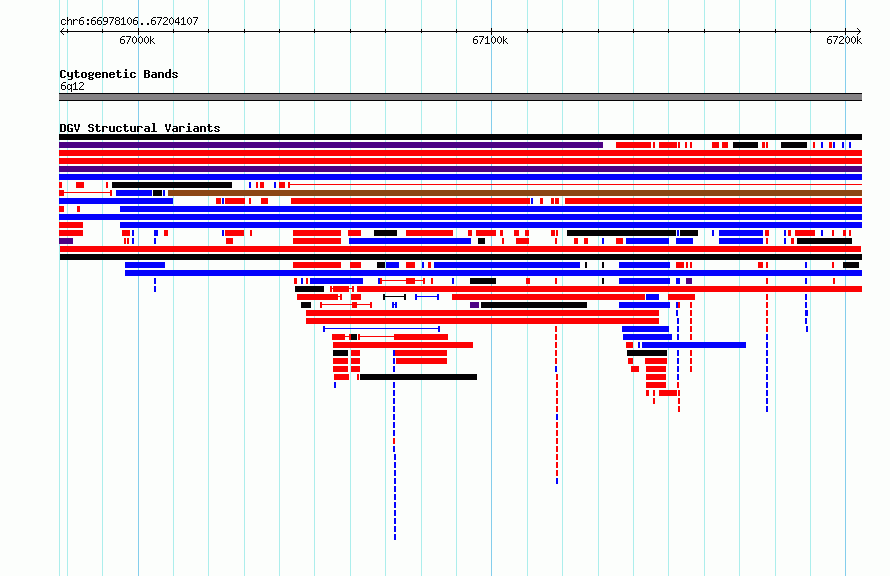This screenshot has width=890, height=576.
Task: Select the blue bar right of the red squares near 67140k
Action: click(694, 345)
